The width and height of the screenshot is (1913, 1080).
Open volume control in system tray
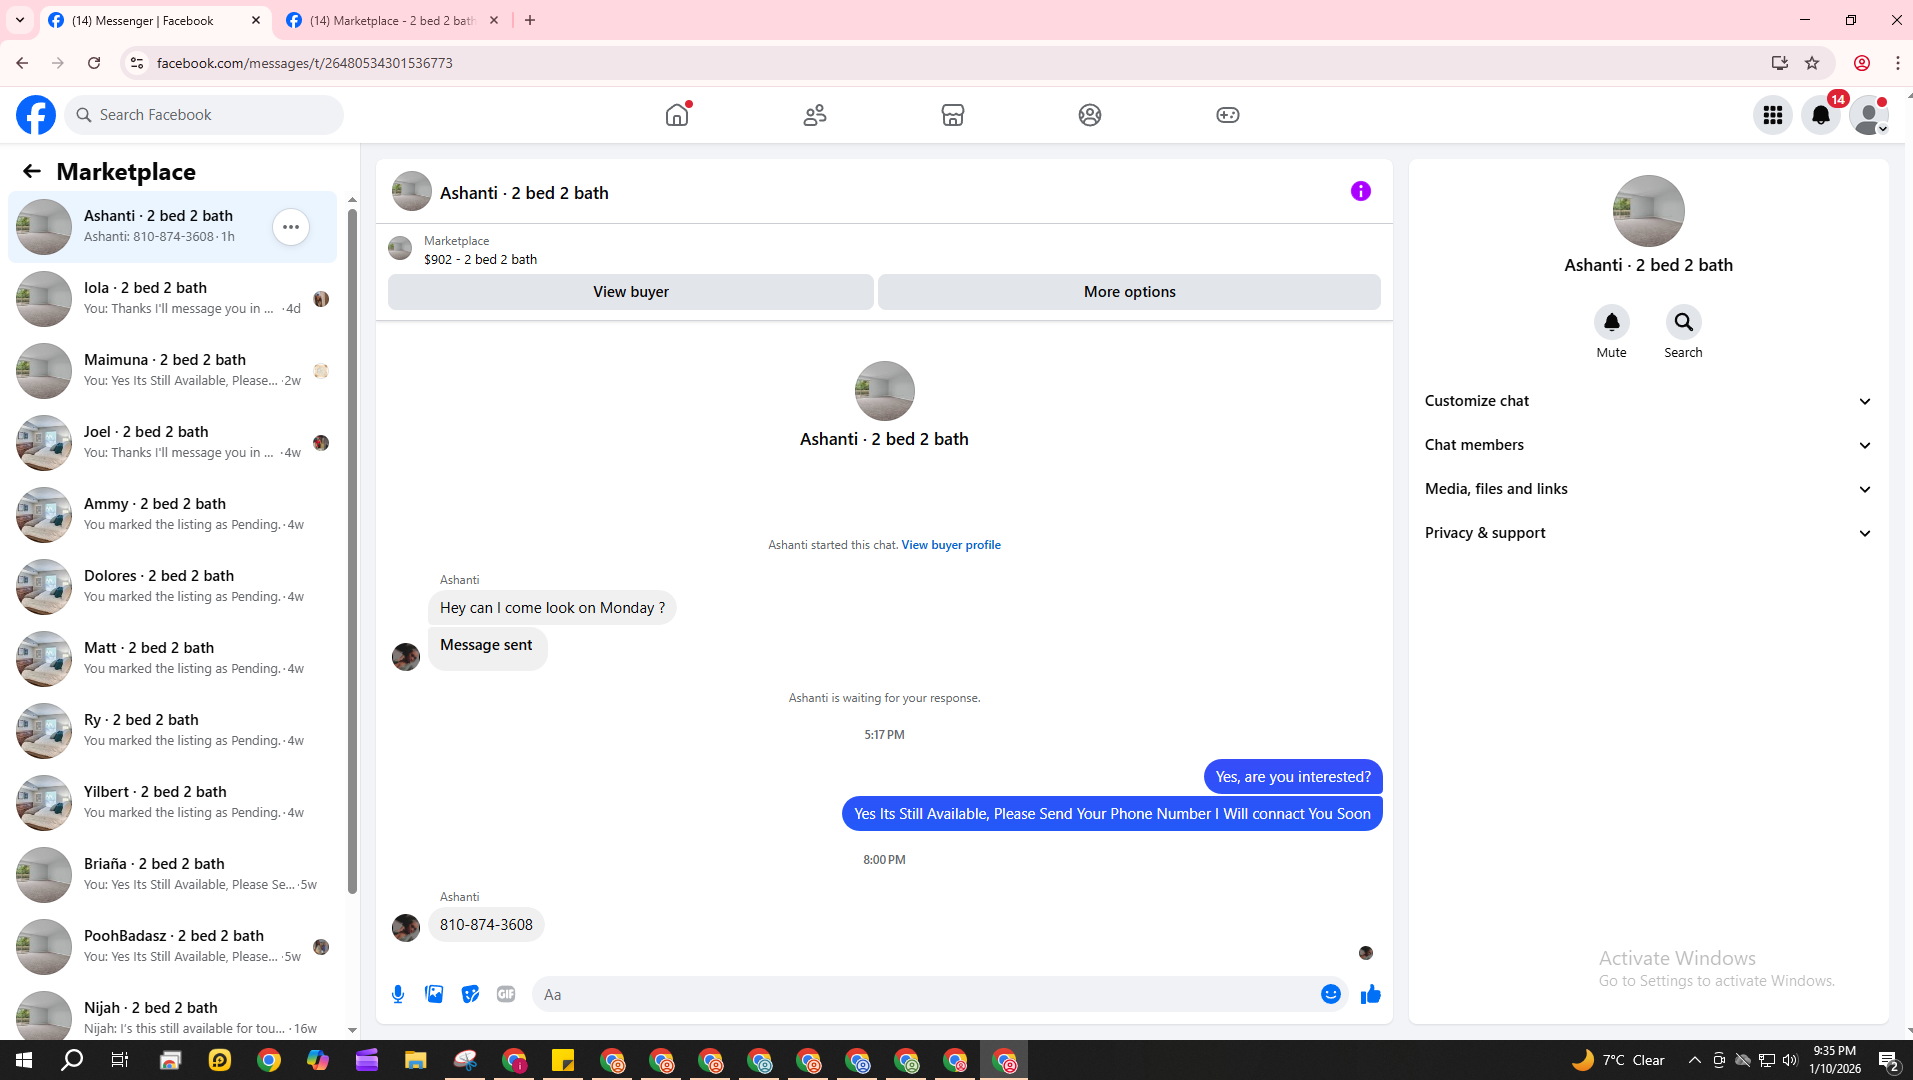pos(1790,1060)
